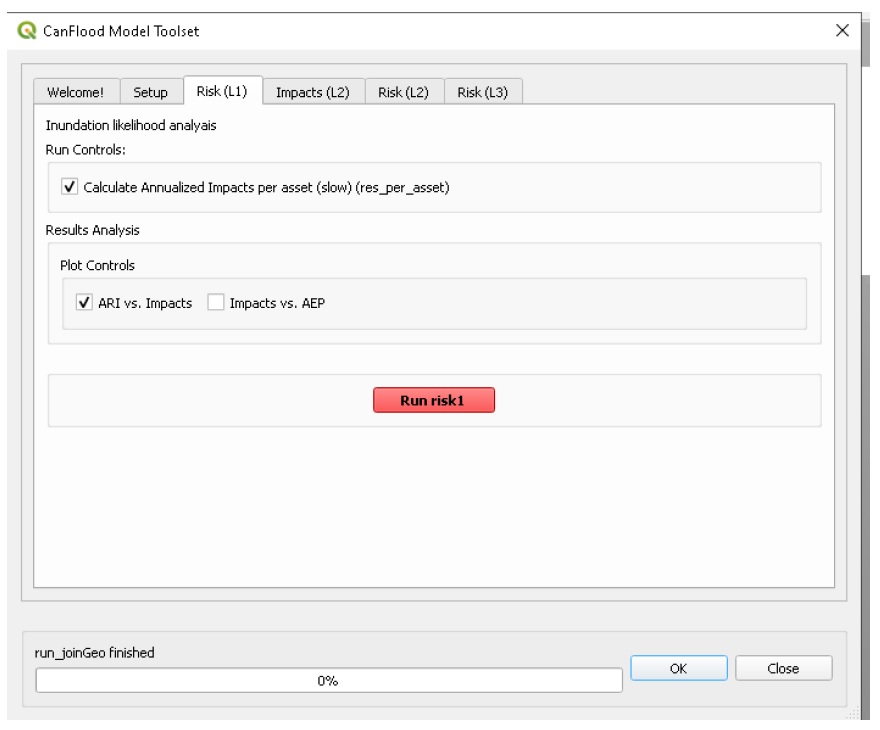Click the Close button at bottom
Viewport: 880px width, 730px height.
point(783,668)
